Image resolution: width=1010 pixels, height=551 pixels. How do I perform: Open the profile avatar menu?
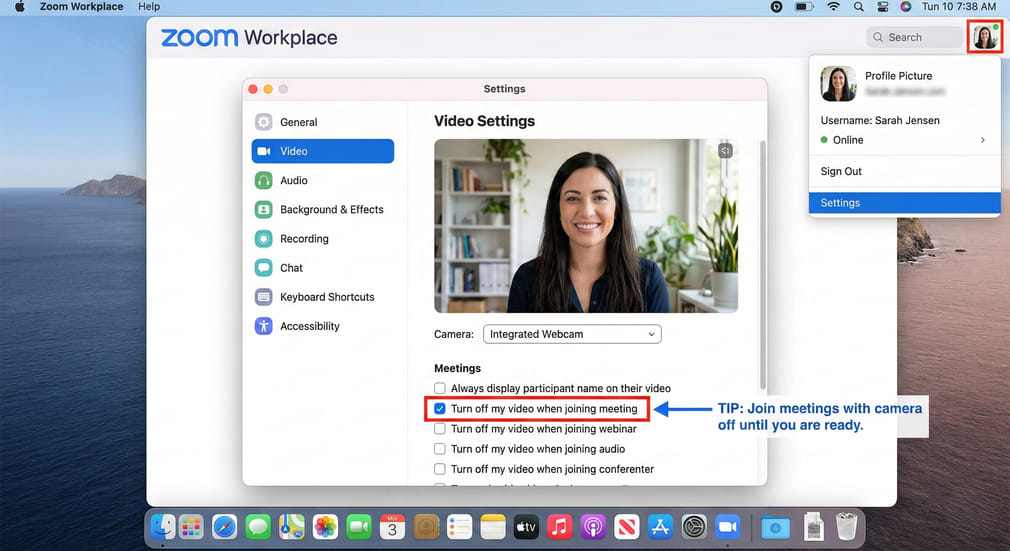985,38
